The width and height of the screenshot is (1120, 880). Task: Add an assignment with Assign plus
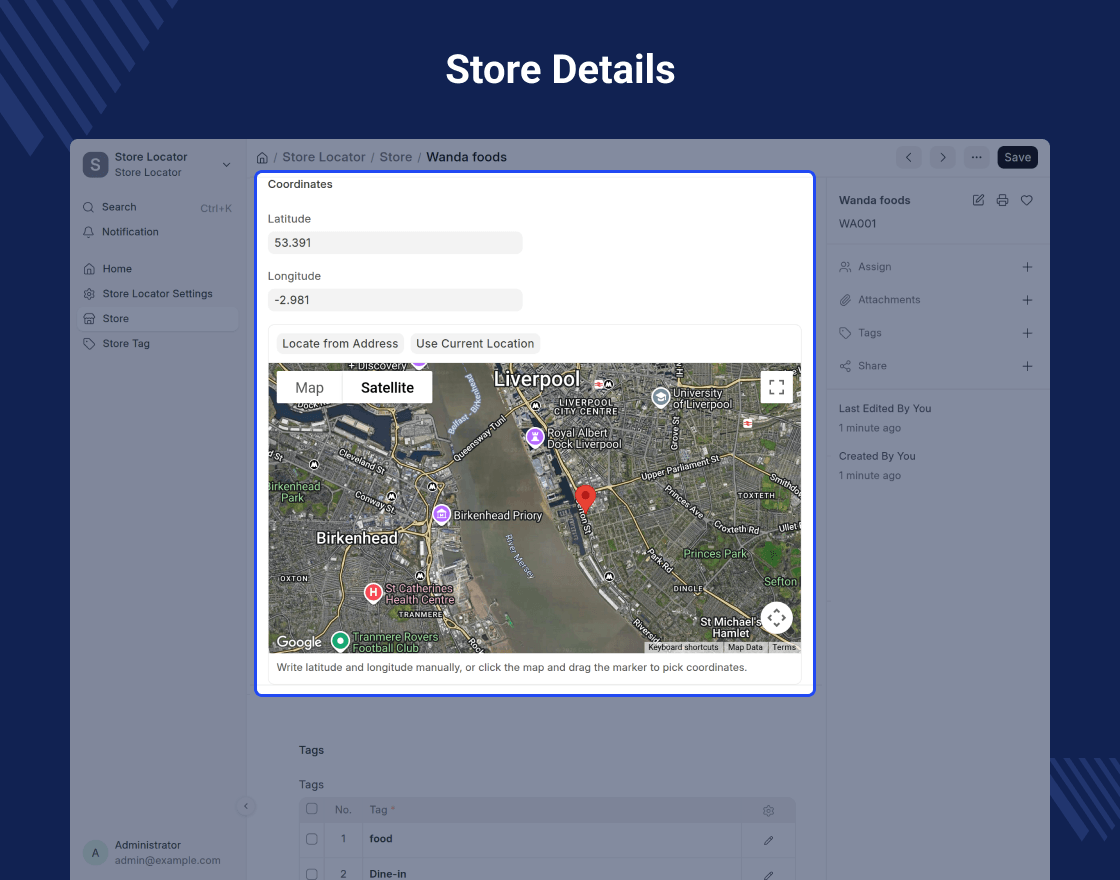[1027, 267]
